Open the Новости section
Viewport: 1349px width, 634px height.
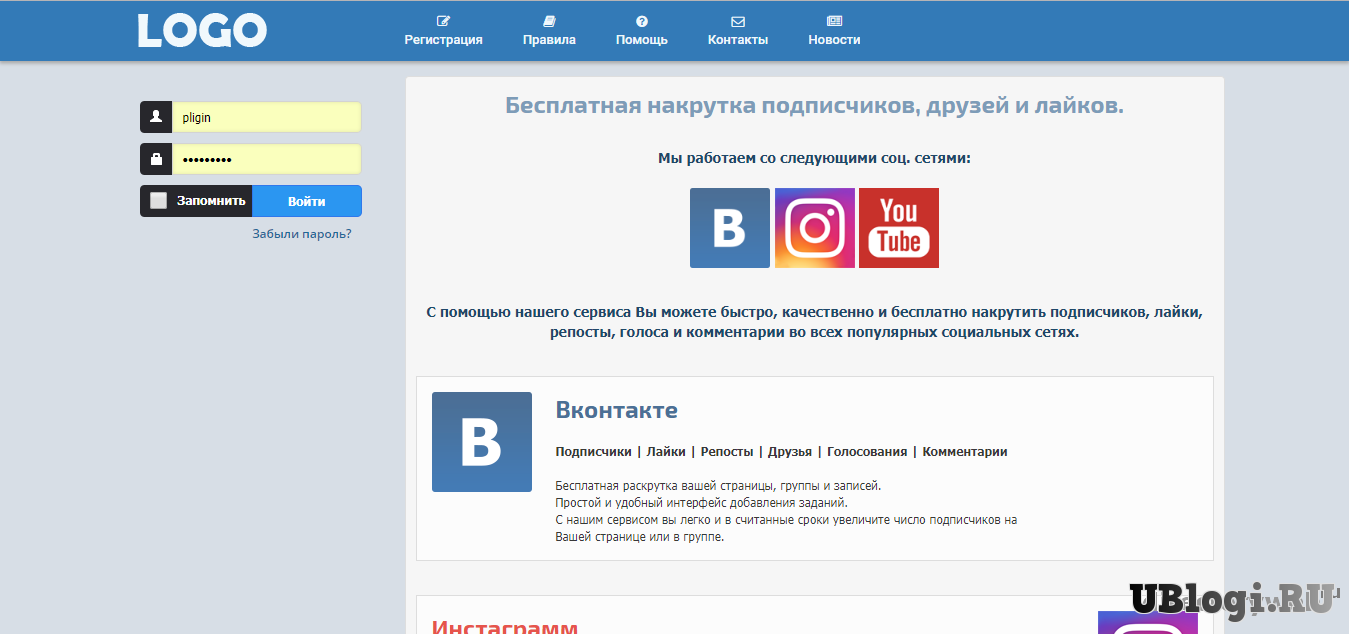tap(834, 31)
